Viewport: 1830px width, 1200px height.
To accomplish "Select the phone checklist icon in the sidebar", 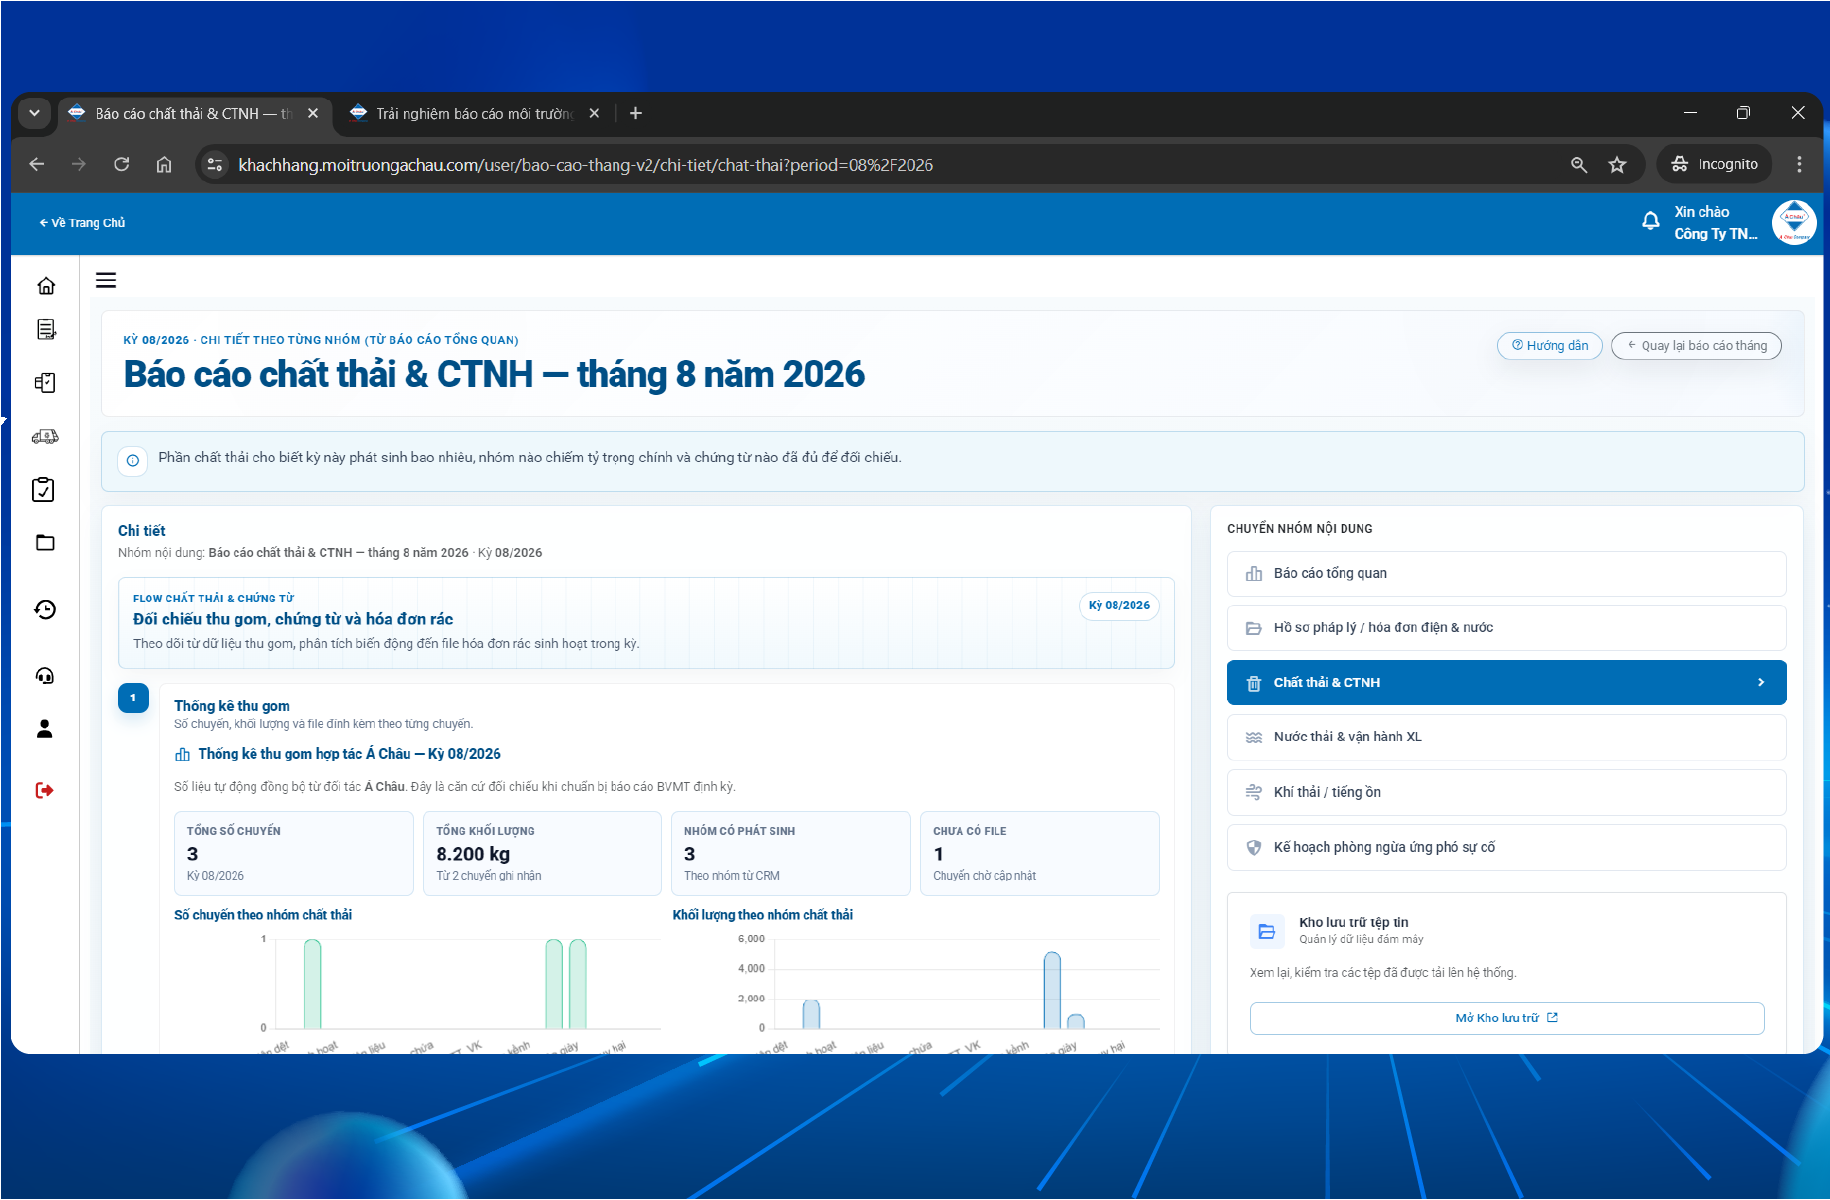I will point(45,383).
